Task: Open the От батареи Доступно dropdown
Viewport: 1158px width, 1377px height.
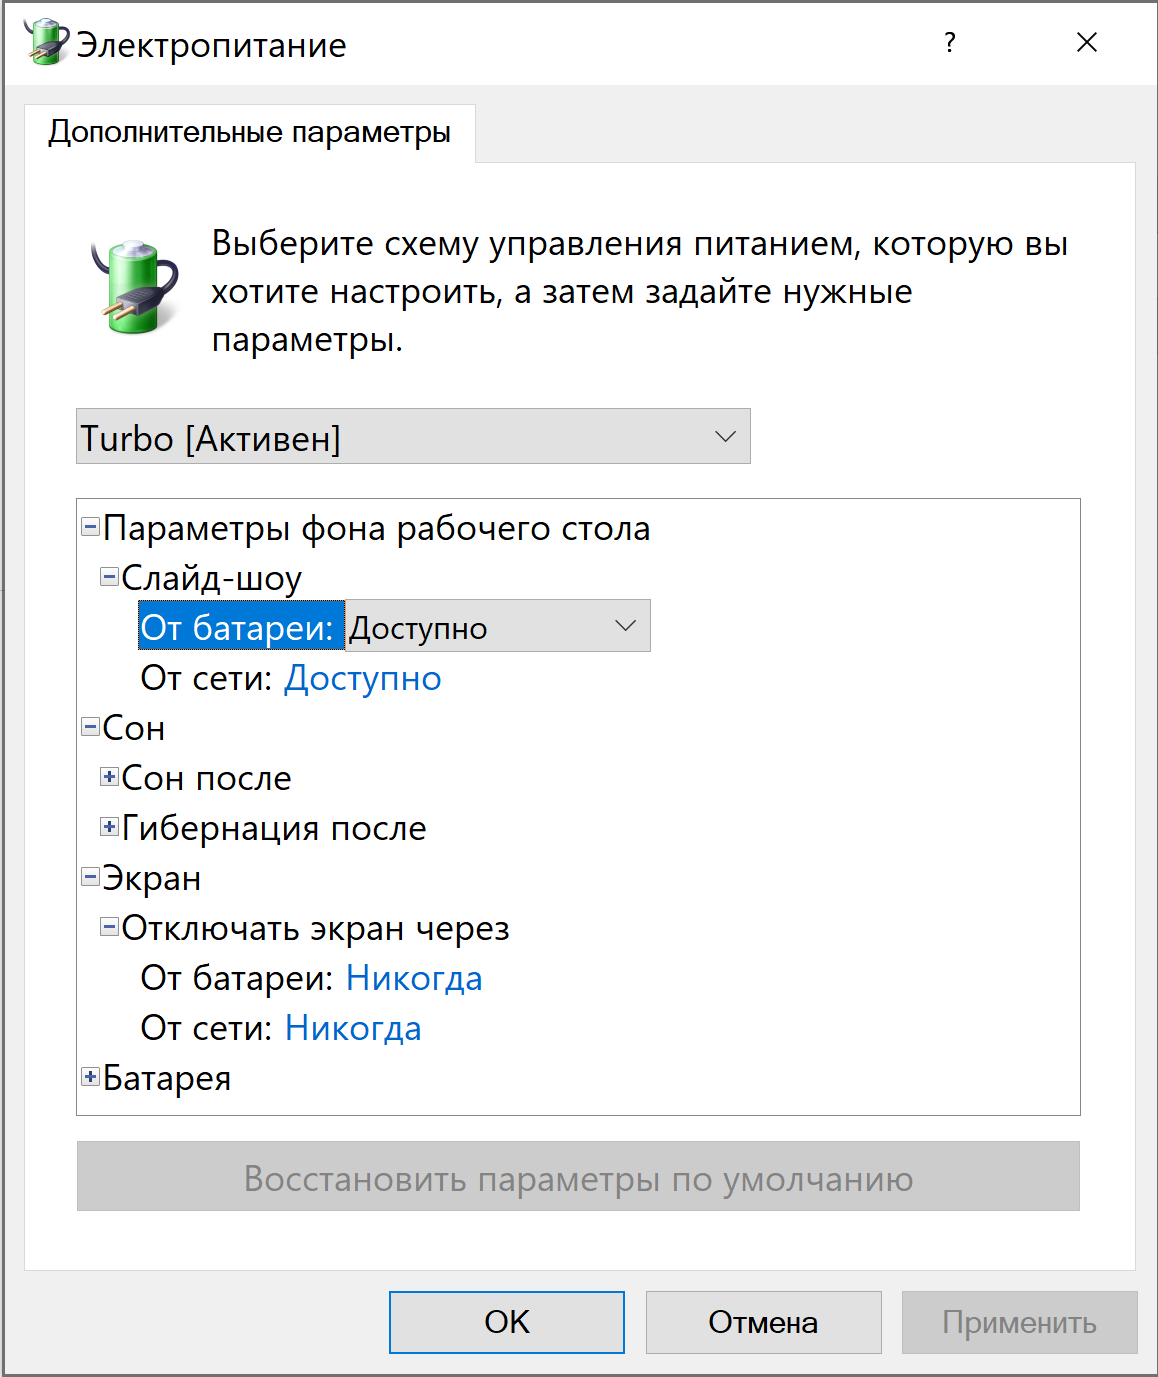Action: [x=498, y=626]
